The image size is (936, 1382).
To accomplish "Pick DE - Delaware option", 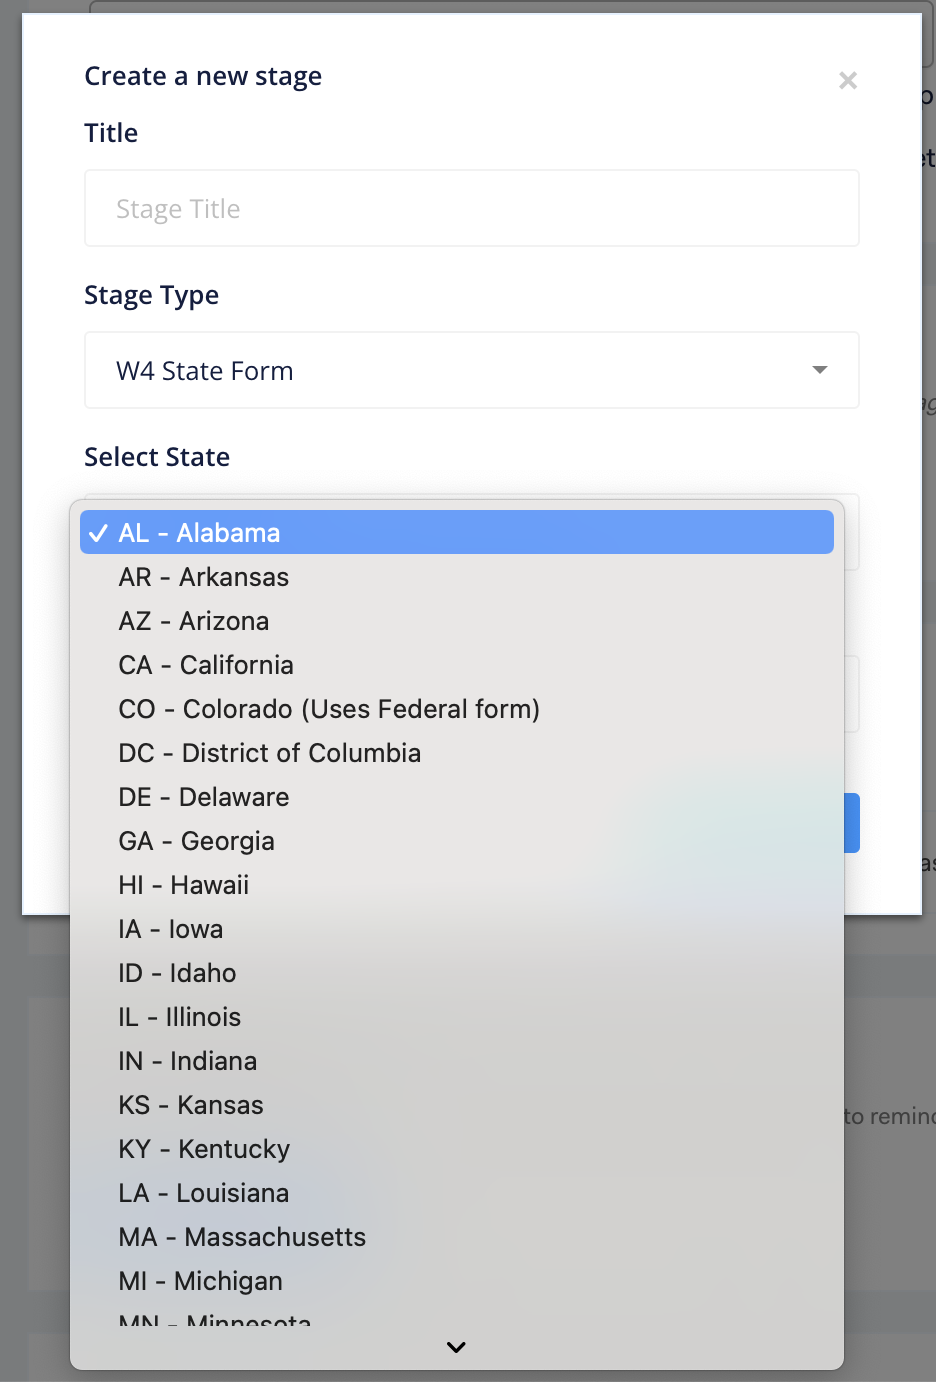I will coord(204,797).
